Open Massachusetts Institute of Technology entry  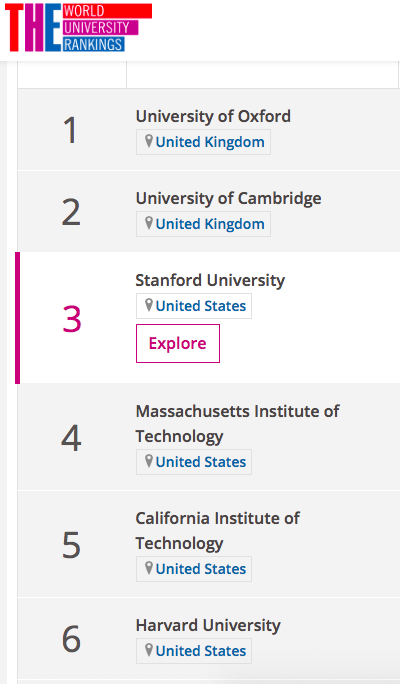point(237,424)
